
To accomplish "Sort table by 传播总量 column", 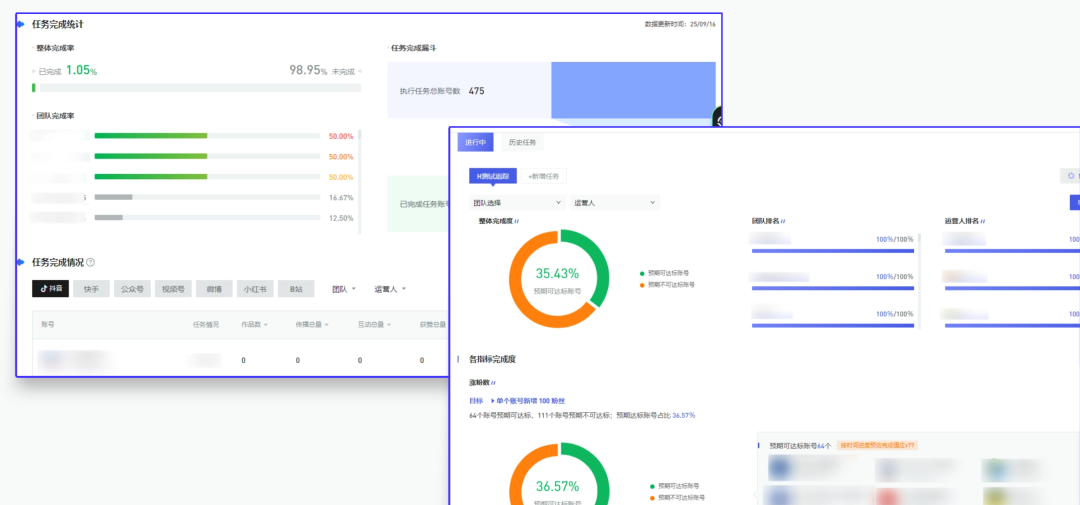I will tap(313, 324).
